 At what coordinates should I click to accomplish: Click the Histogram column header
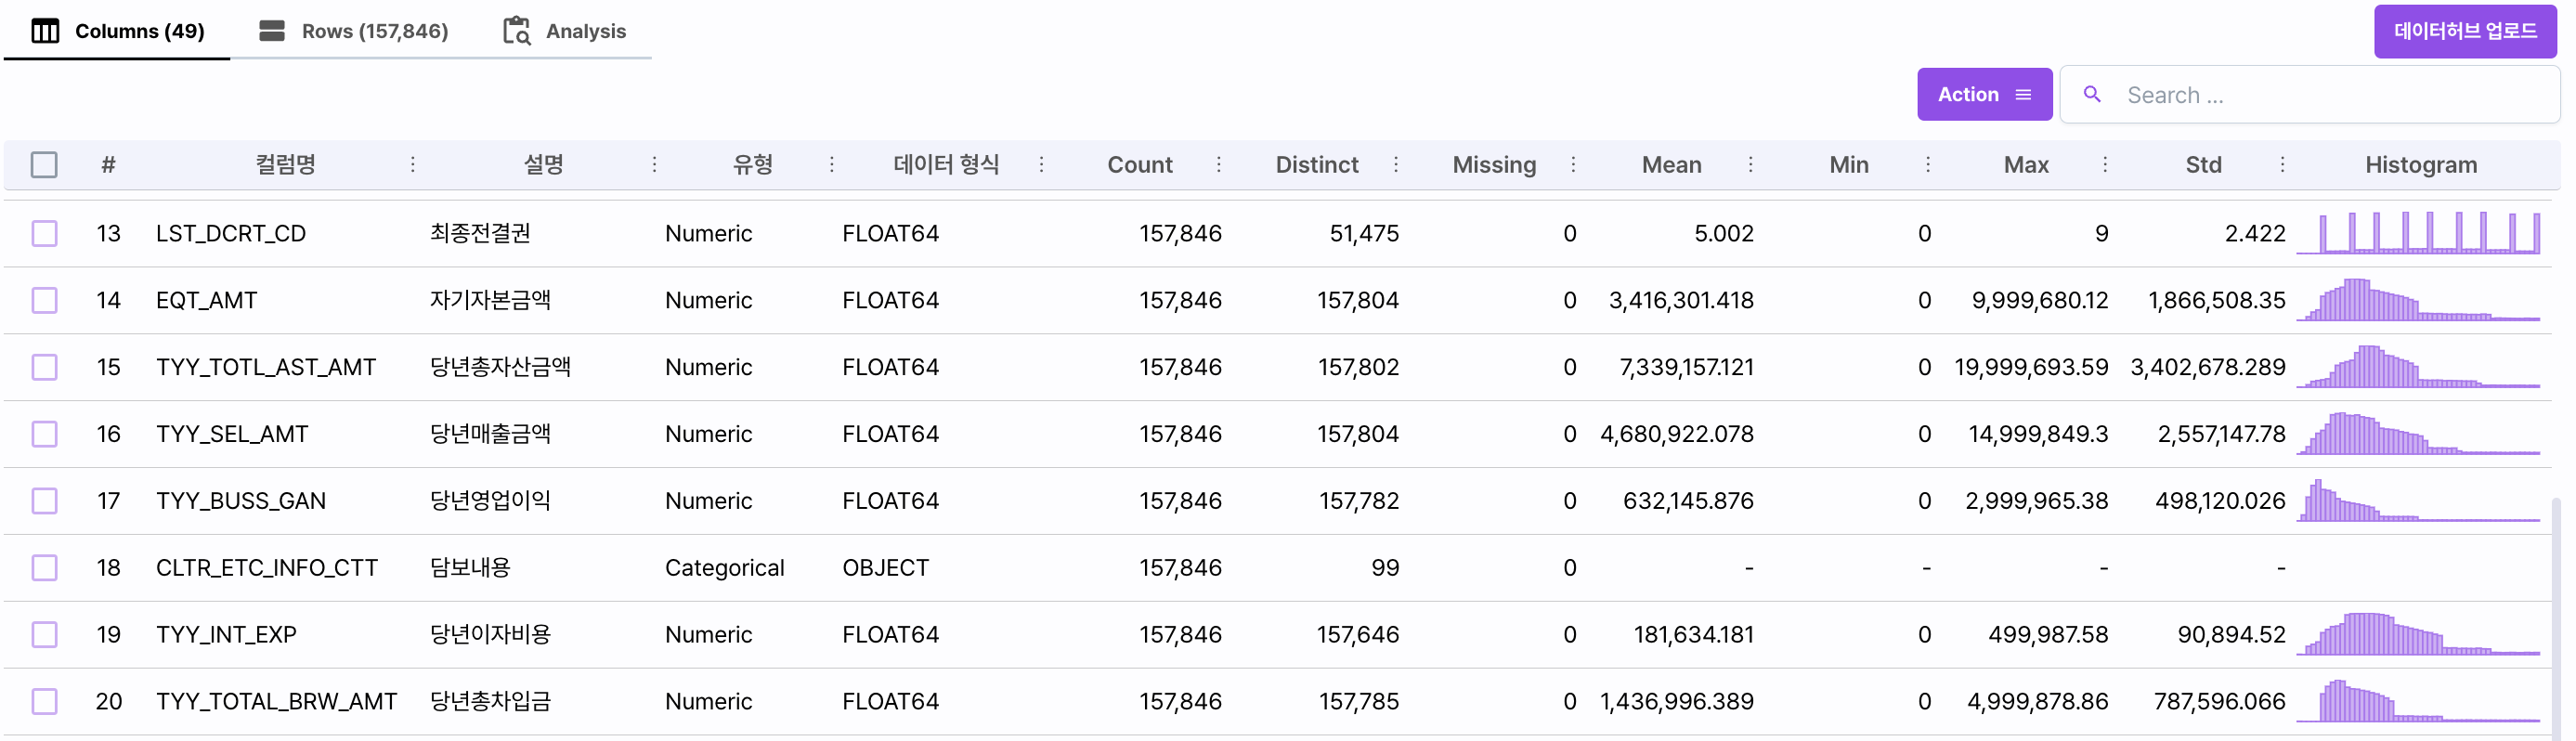(2421, 165)
